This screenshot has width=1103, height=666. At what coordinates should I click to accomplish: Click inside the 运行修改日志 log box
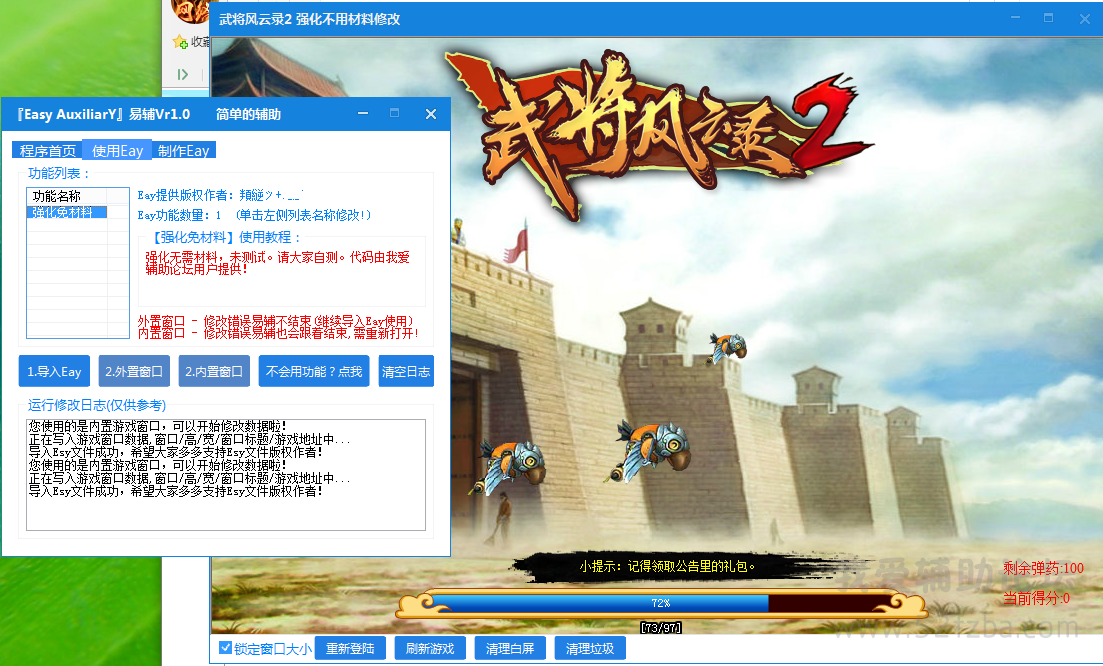[x=226, y=475]
